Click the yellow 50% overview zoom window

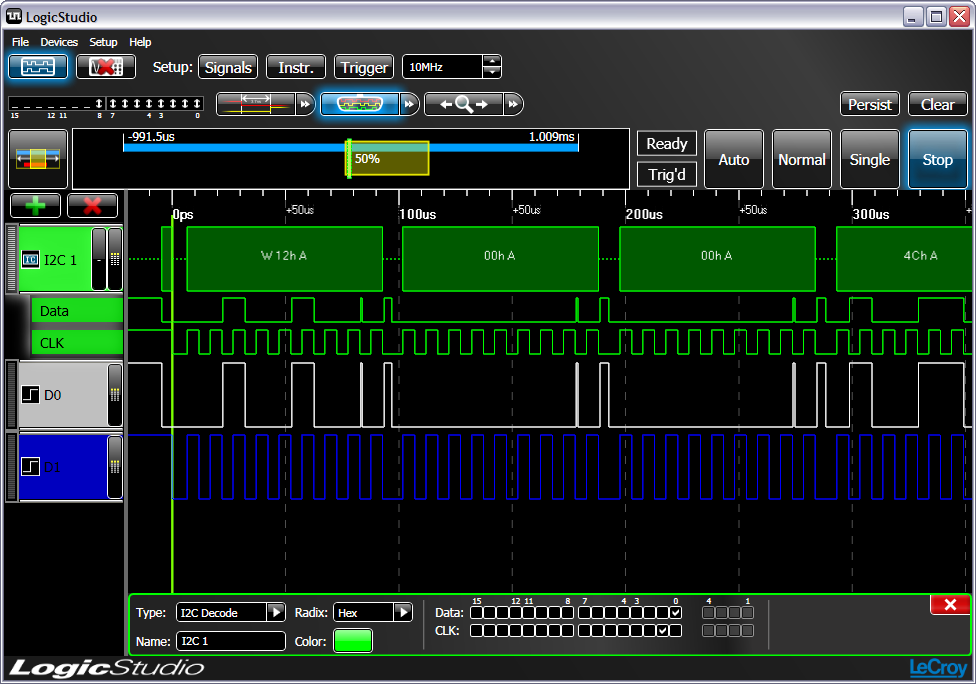tap(388, 158)
